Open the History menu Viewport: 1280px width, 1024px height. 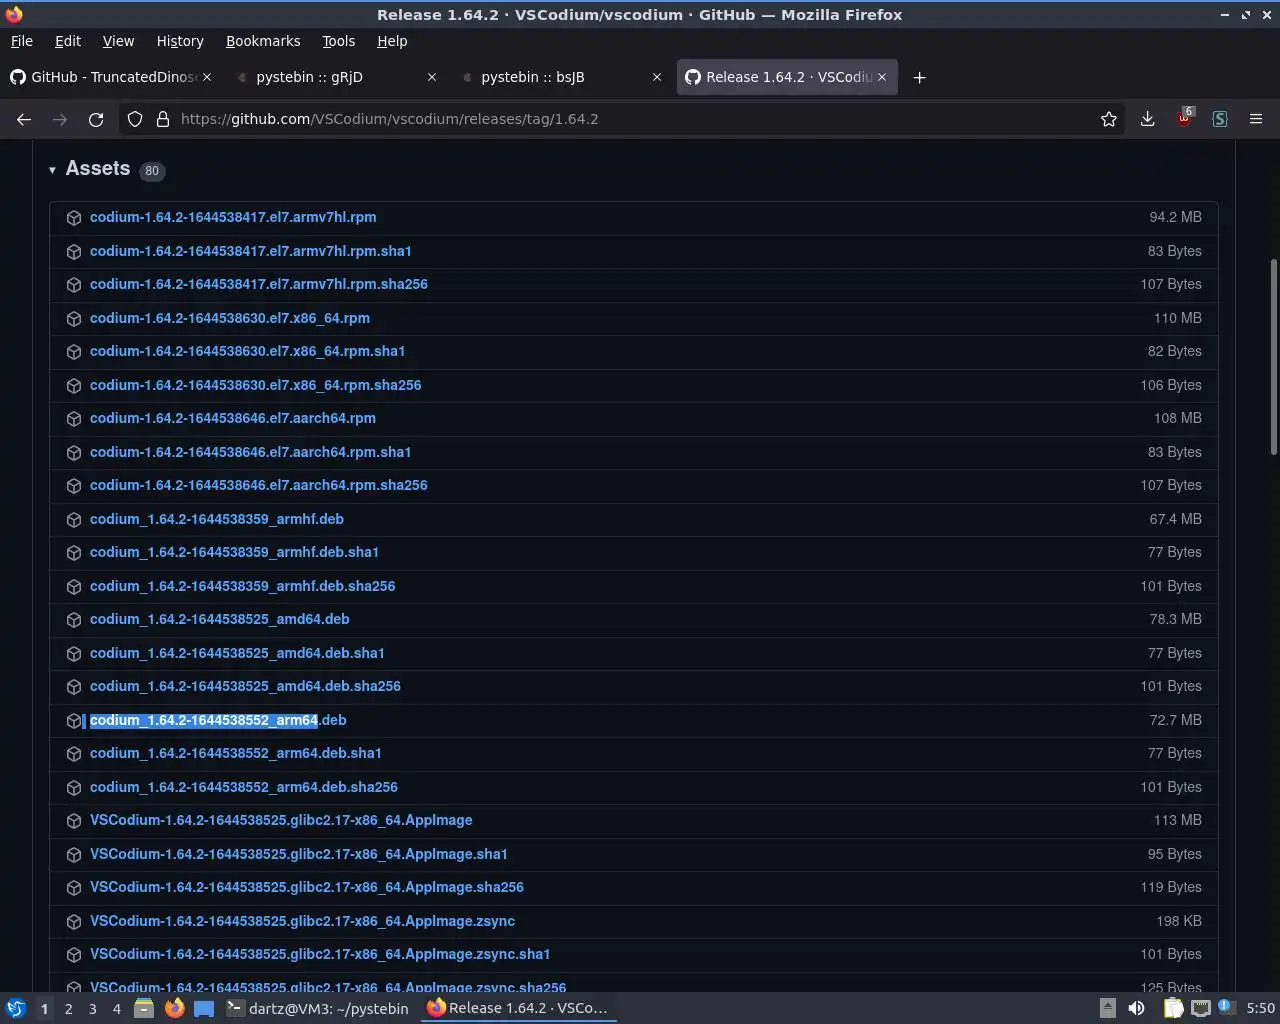180,41
